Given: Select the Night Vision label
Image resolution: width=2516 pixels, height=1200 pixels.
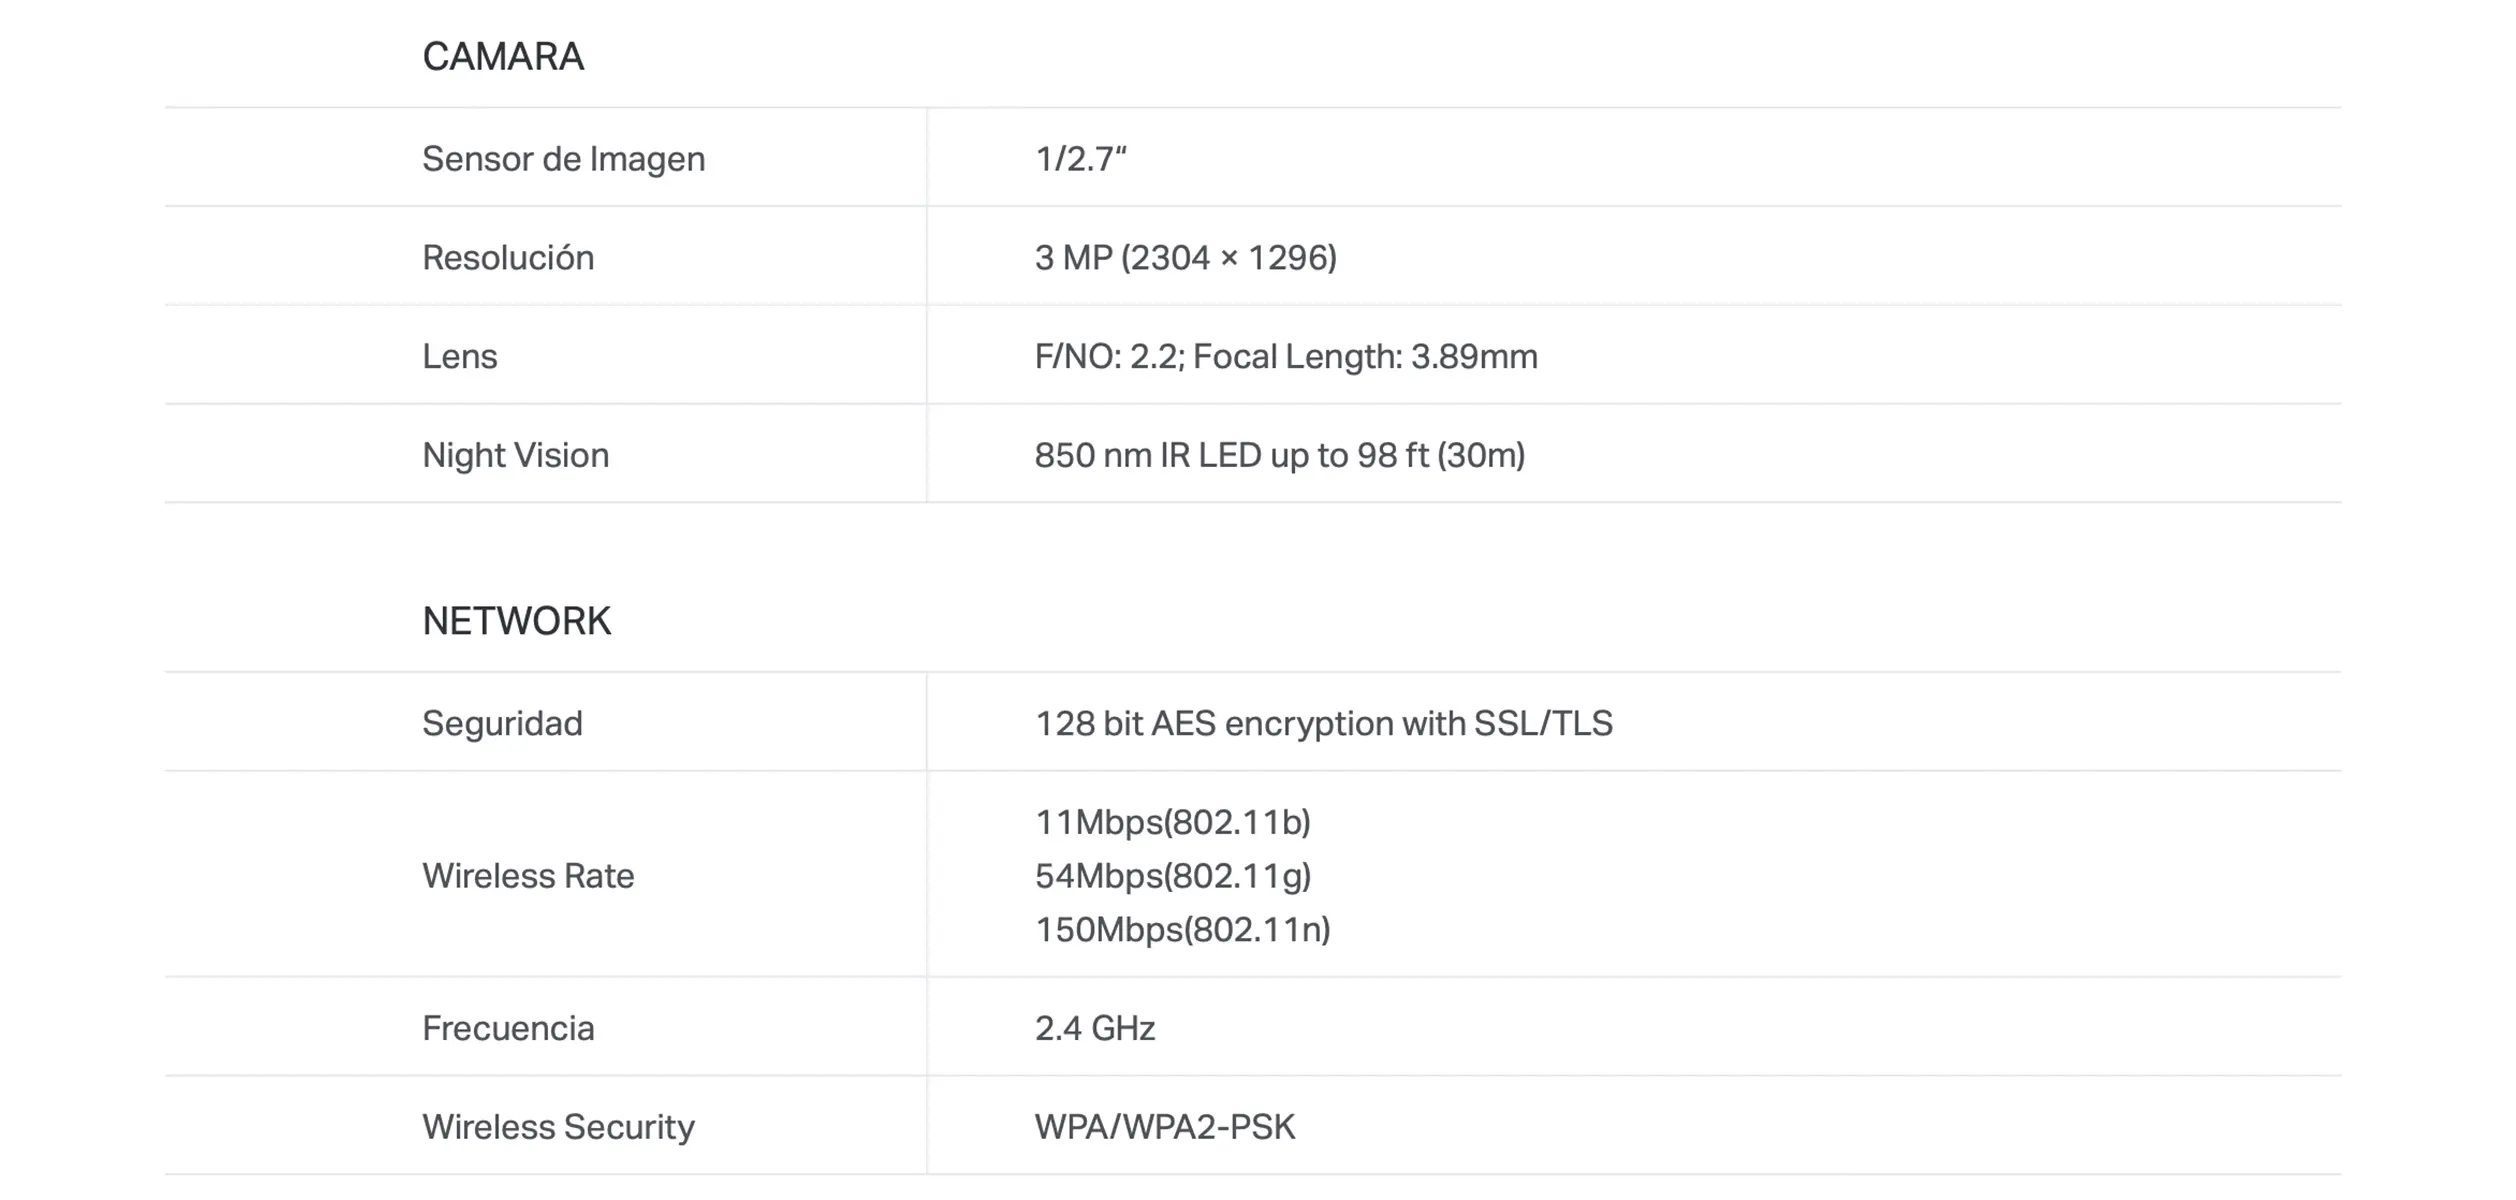Looking at the screenshot, I should (515, 456).
